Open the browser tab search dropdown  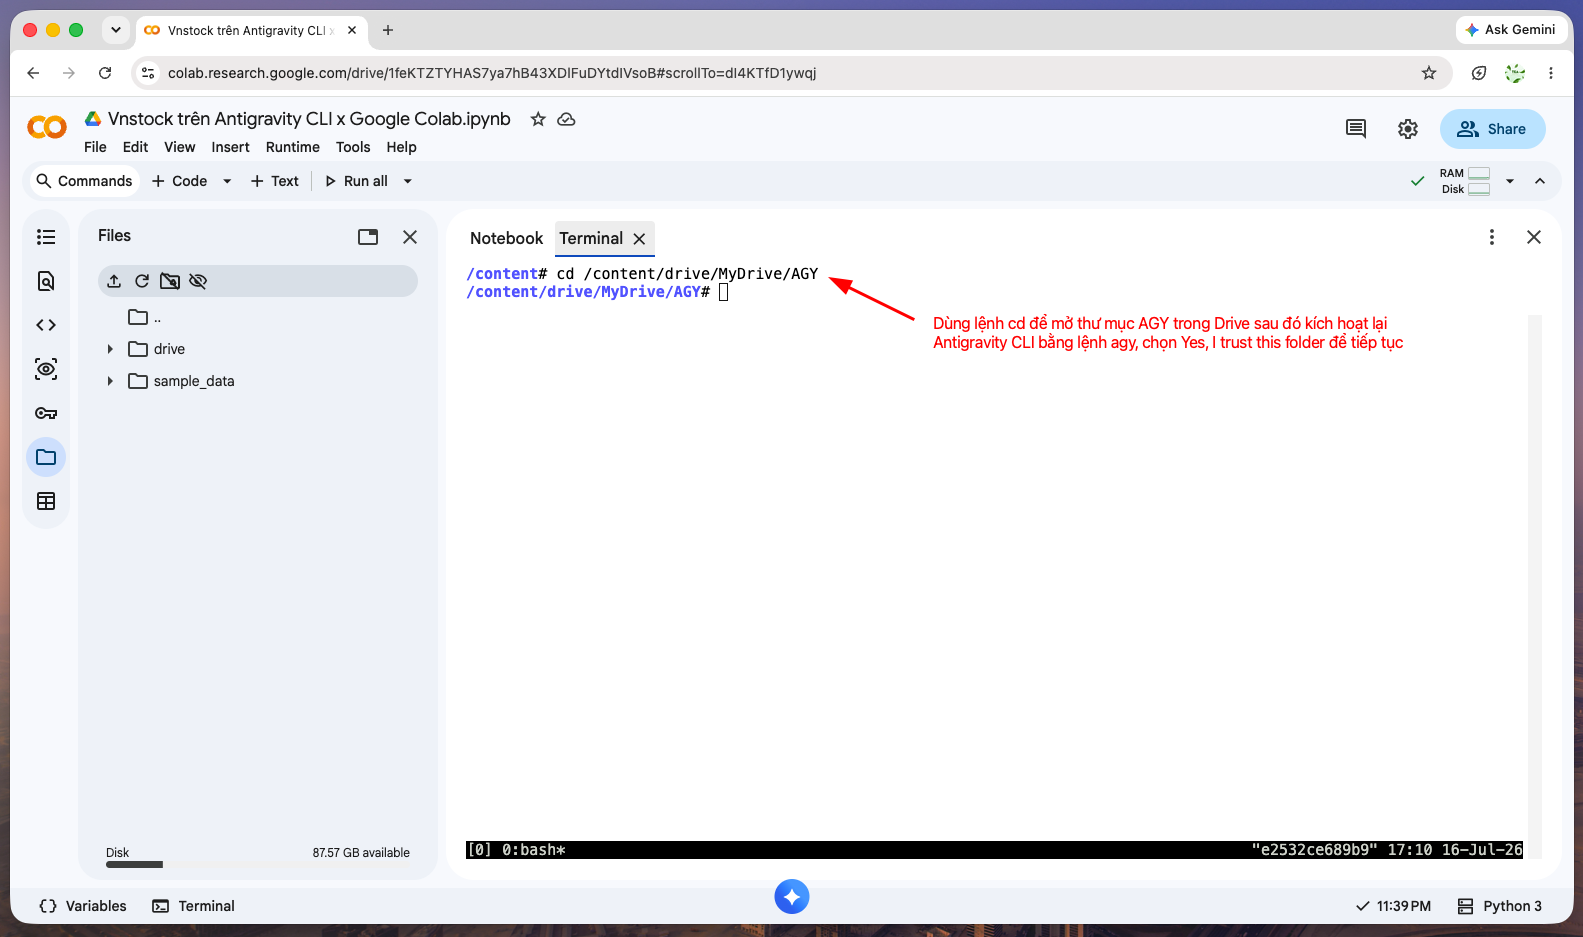[116, 30]
